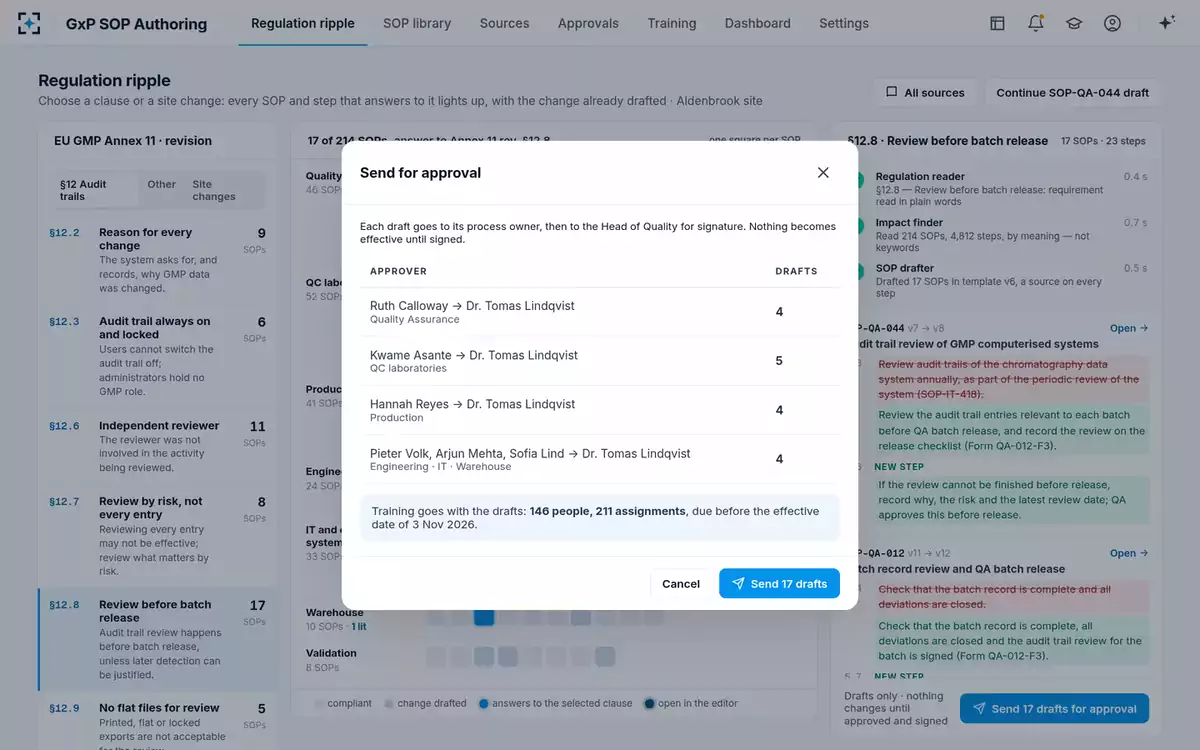Click the Warehouse category label
The width and height of the screenshot is (1200, 750).
pyautogui.click(x=335, y=612)
